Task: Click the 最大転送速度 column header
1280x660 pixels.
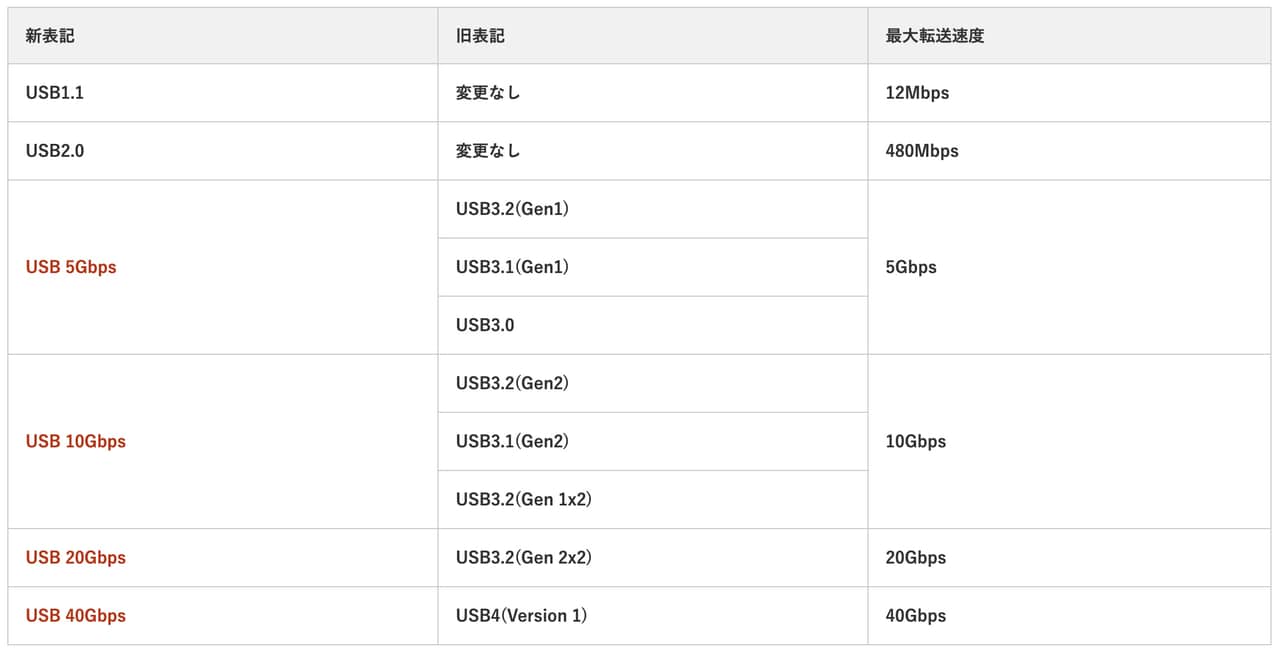Action: coord(935,36)
